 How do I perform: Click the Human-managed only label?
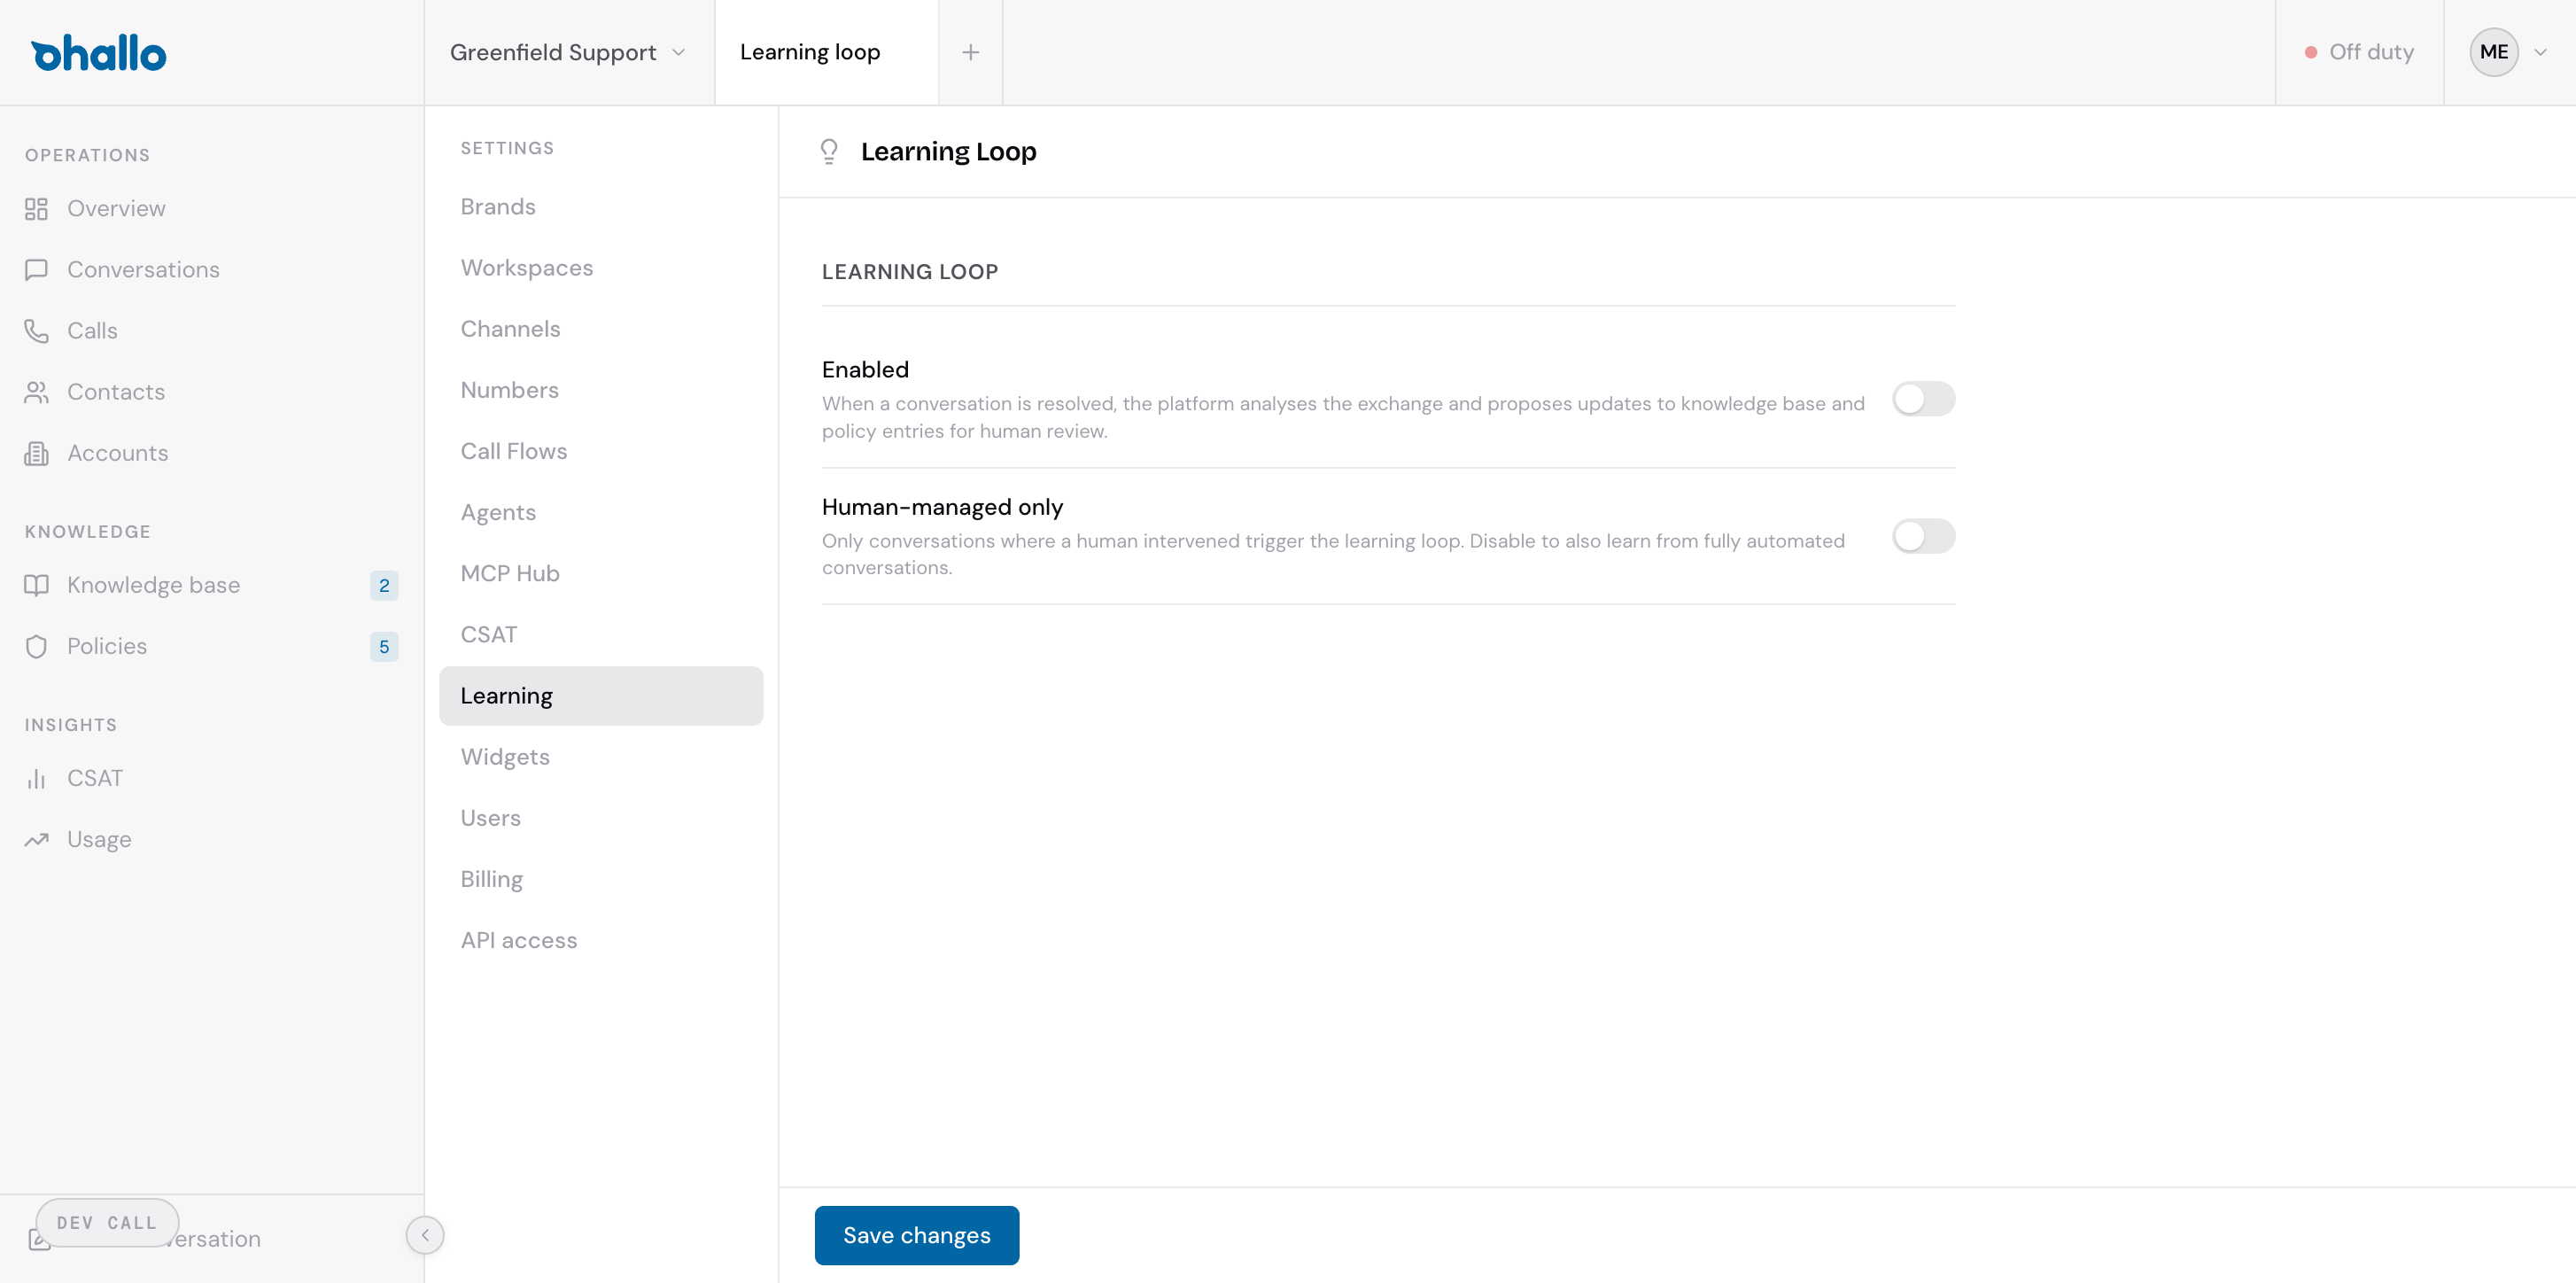click(x=942, y=507)
